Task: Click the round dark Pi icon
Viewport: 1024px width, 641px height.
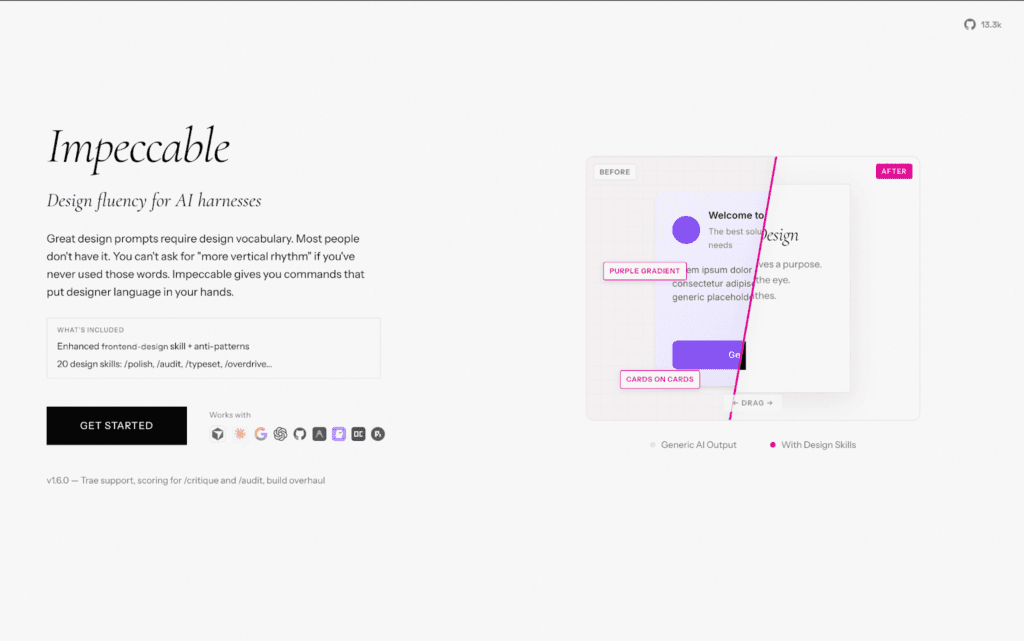Action: pos(378,434)
